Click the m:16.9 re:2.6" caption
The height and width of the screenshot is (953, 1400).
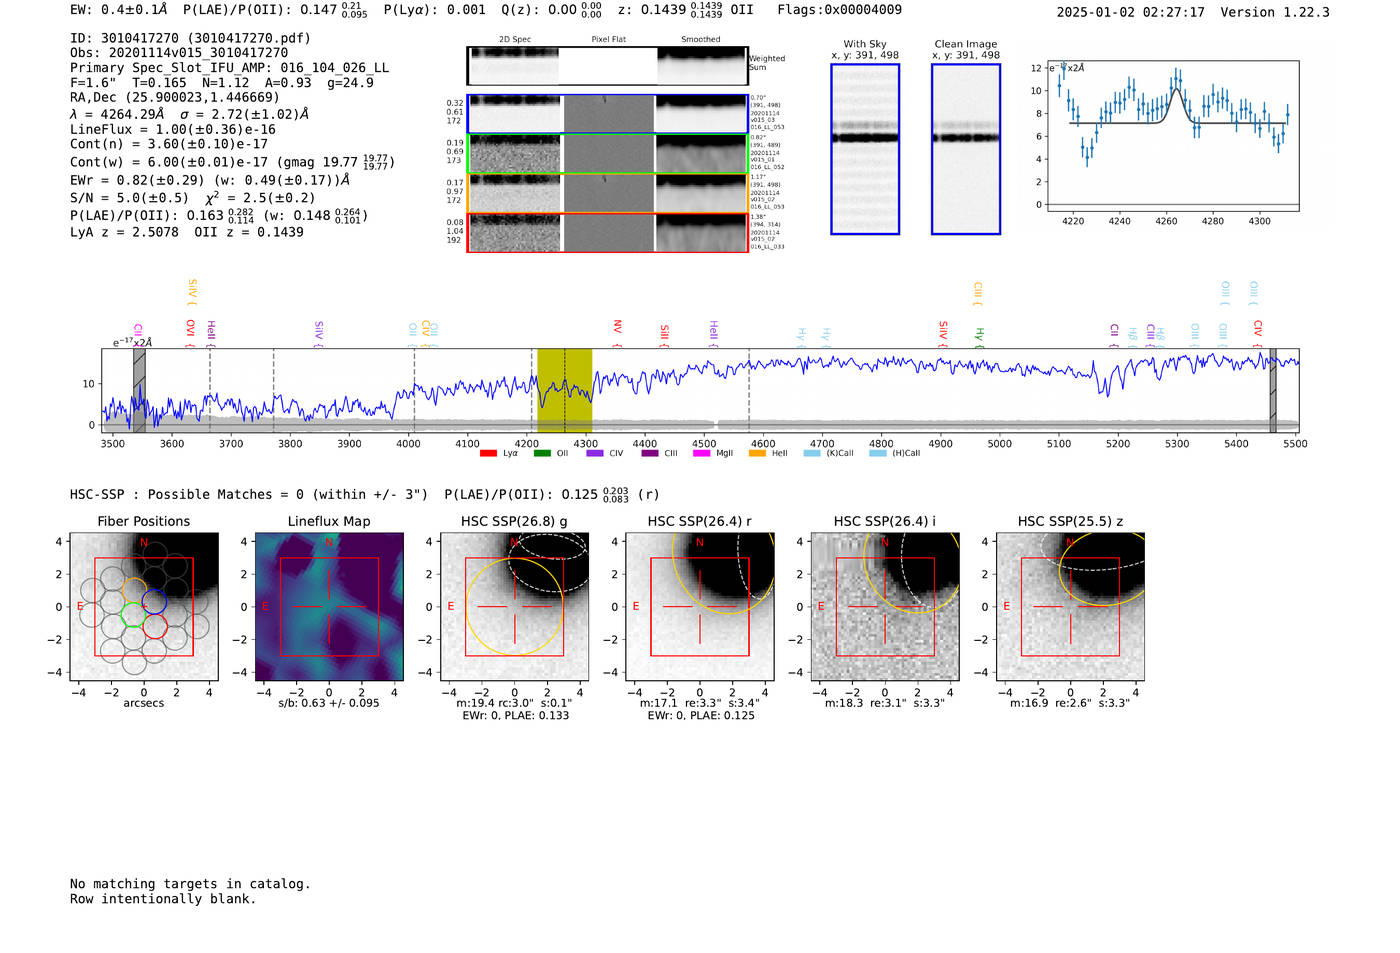point(1070,703)
